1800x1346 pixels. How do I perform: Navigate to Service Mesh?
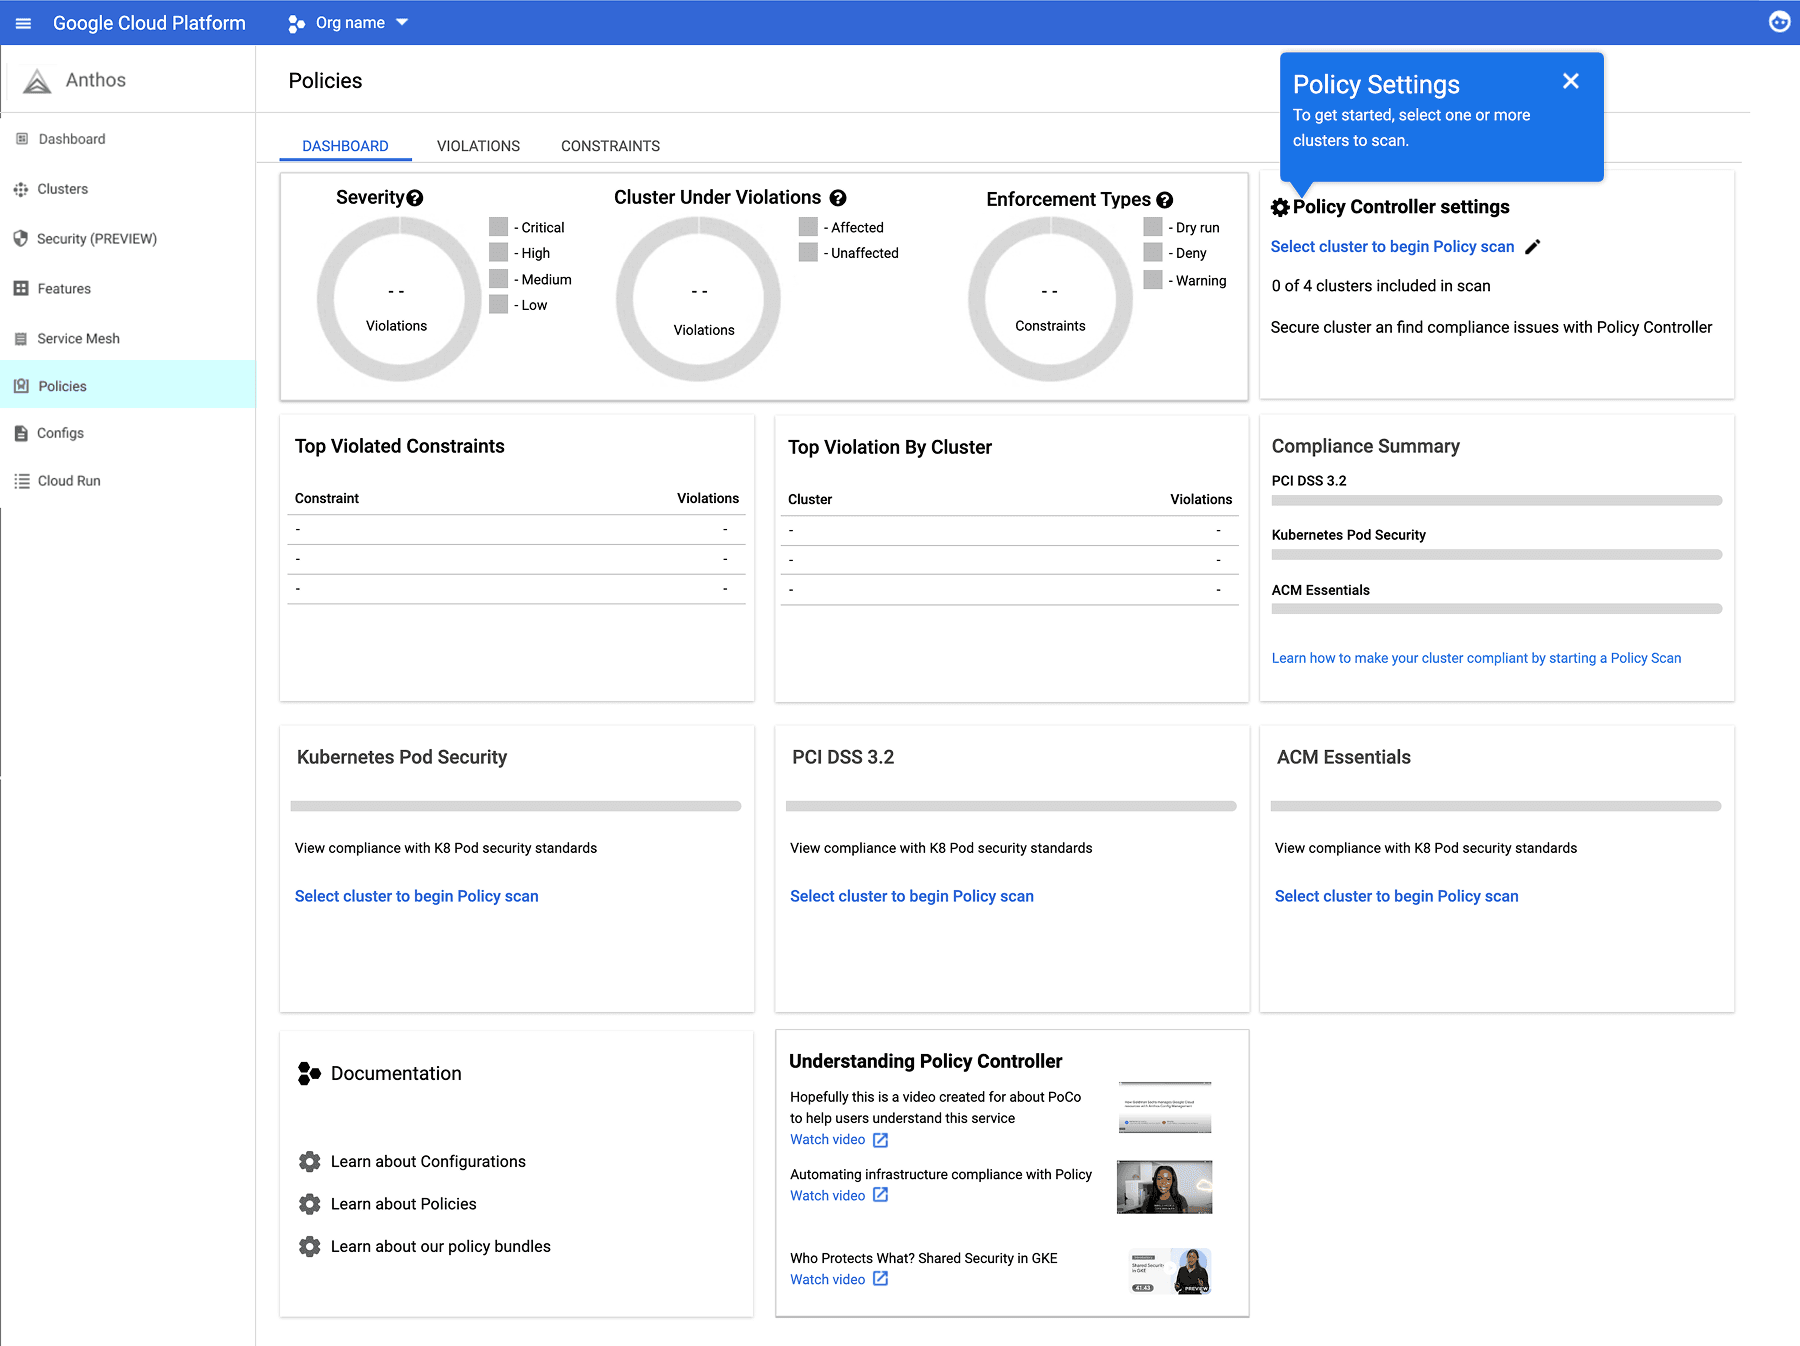pos(79,339)
